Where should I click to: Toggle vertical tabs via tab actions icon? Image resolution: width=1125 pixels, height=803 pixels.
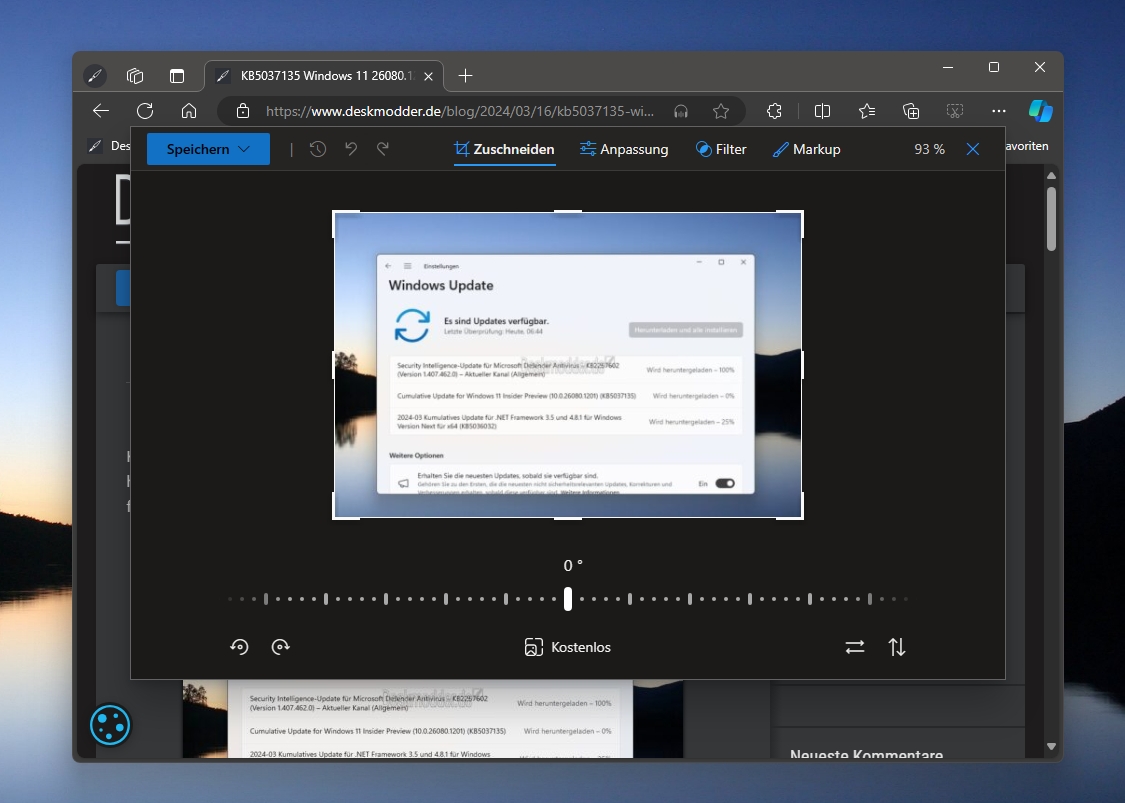pos(176,75)
